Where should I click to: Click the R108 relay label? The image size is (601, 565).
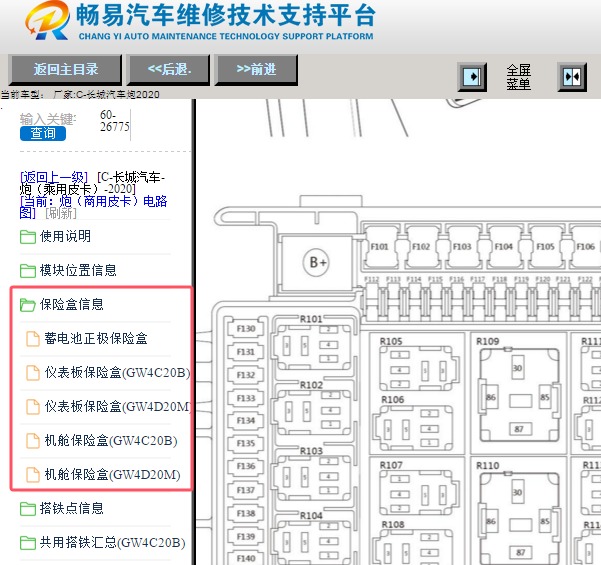[x=393, y=524]
